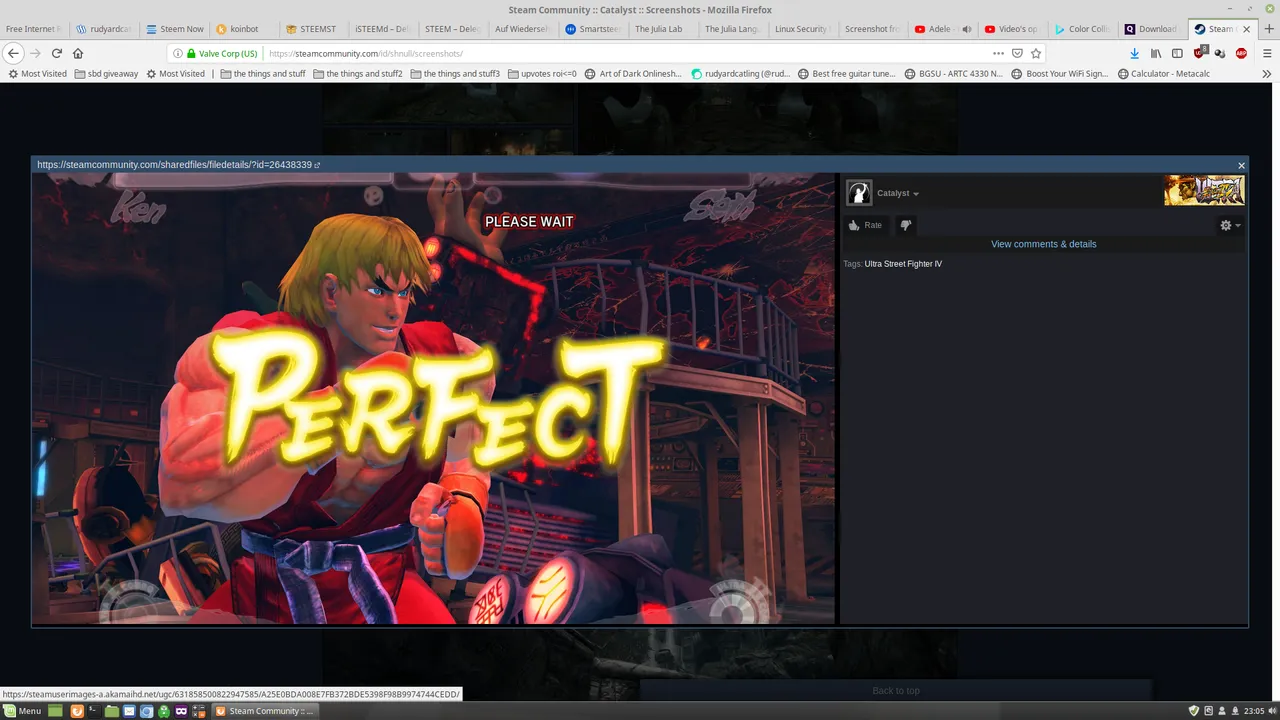Open the 23:05 clock calendar
Image resolution: width=1280 pixels, height=720 pixels.
click(1253, 711)
